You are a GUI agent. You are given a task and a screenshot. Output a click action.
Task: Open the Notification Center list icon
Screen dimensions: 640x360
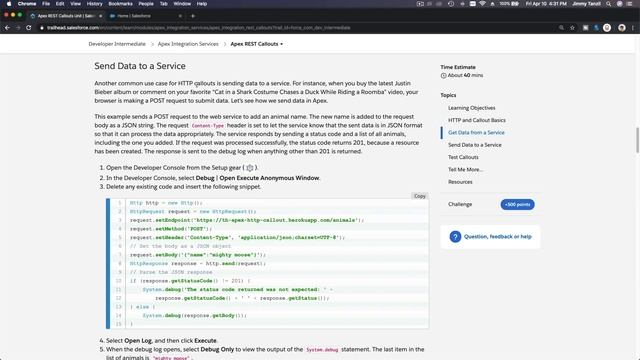[x=629, y=4]
